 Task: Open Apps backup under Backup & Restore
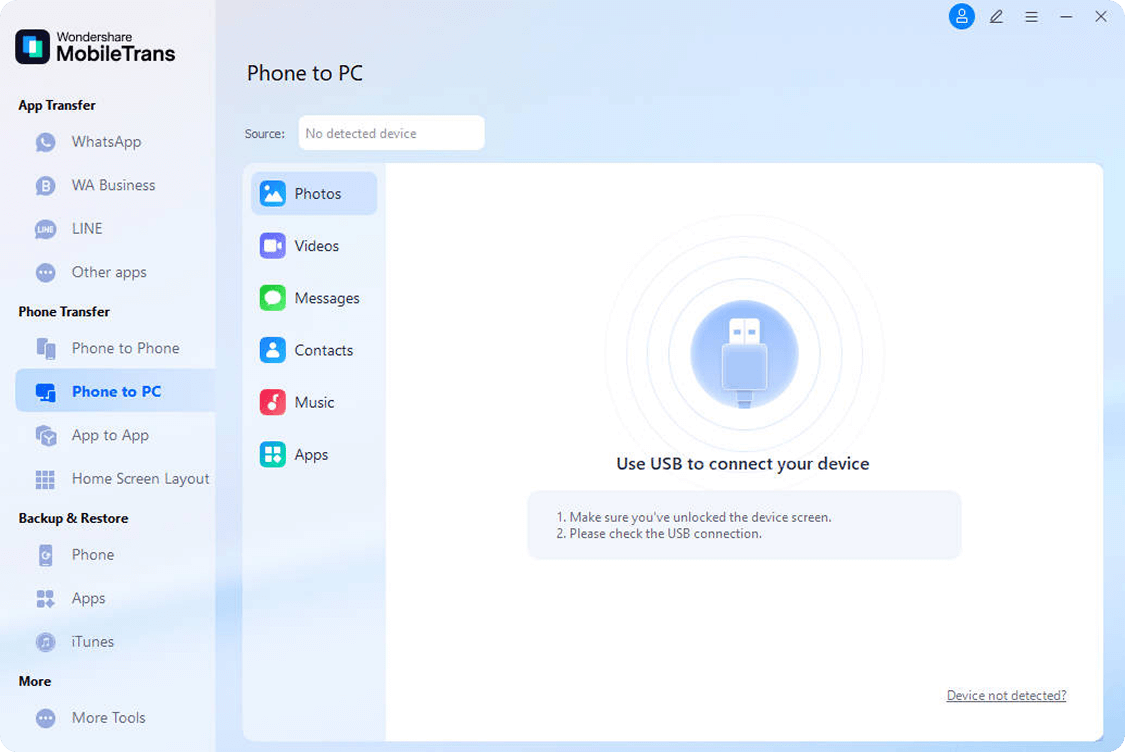(x=88, y=598)
